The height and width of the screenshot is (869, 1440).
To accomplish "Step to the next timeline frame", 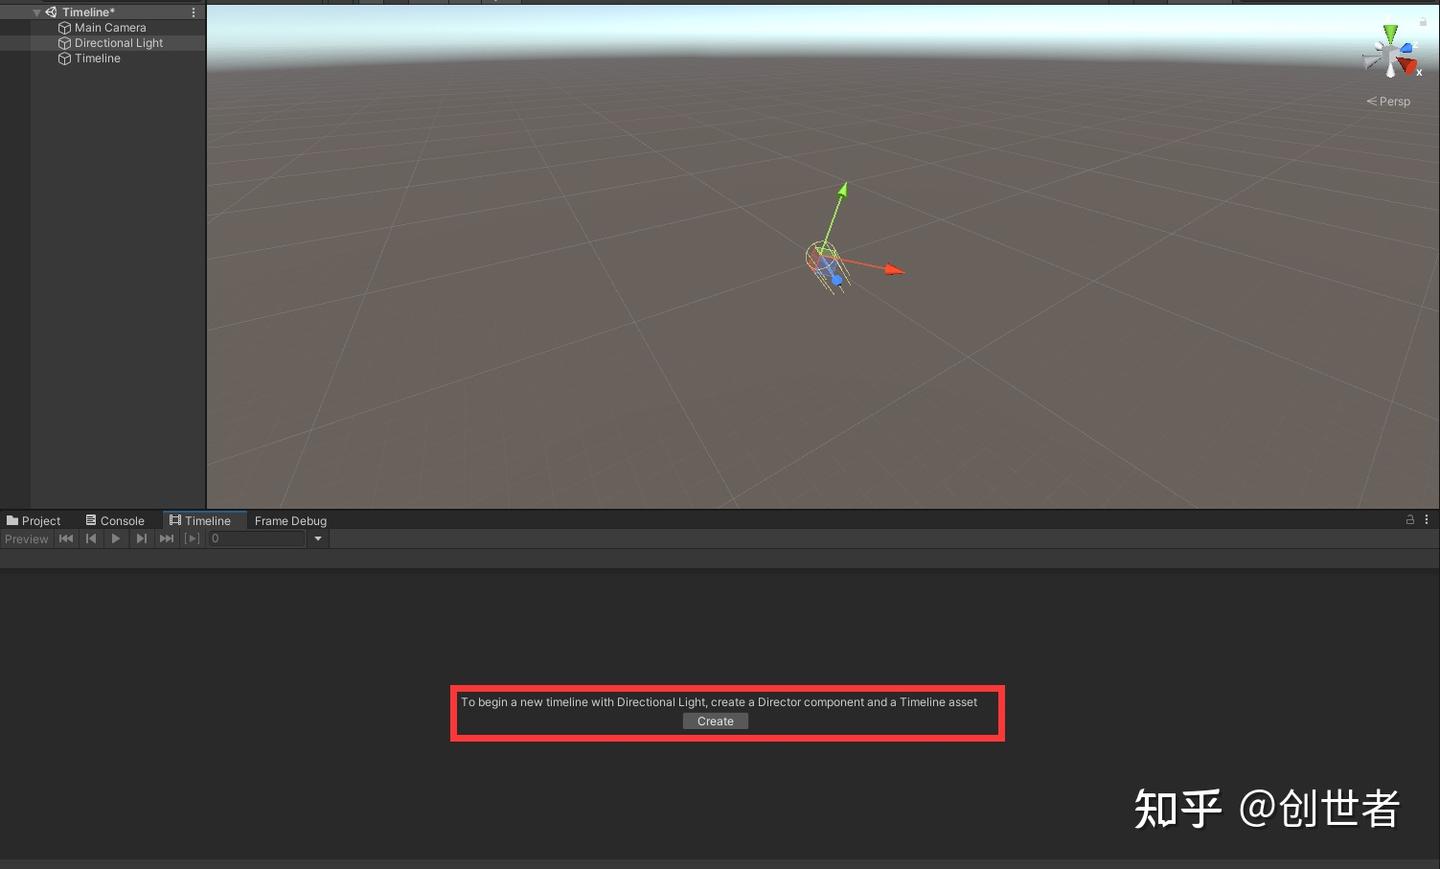I will pos(141,539).
